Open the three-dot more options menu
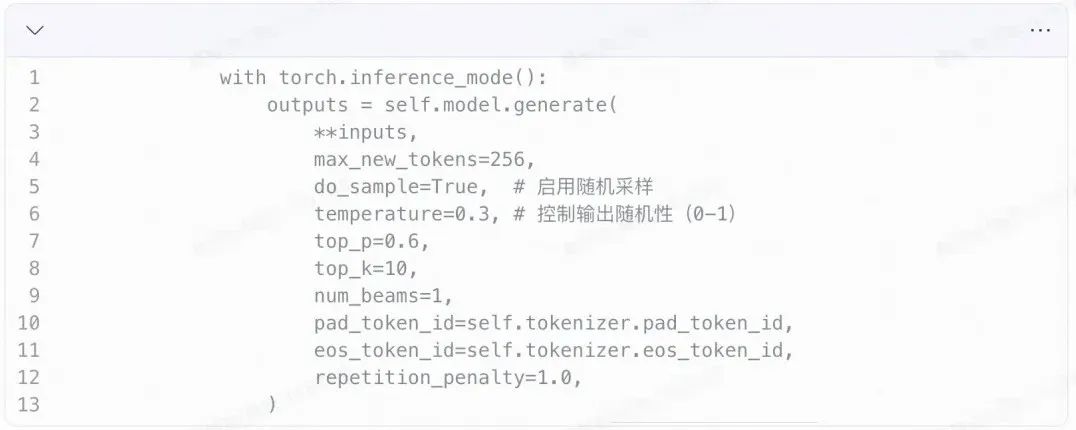 click(x=1040, y=30)
